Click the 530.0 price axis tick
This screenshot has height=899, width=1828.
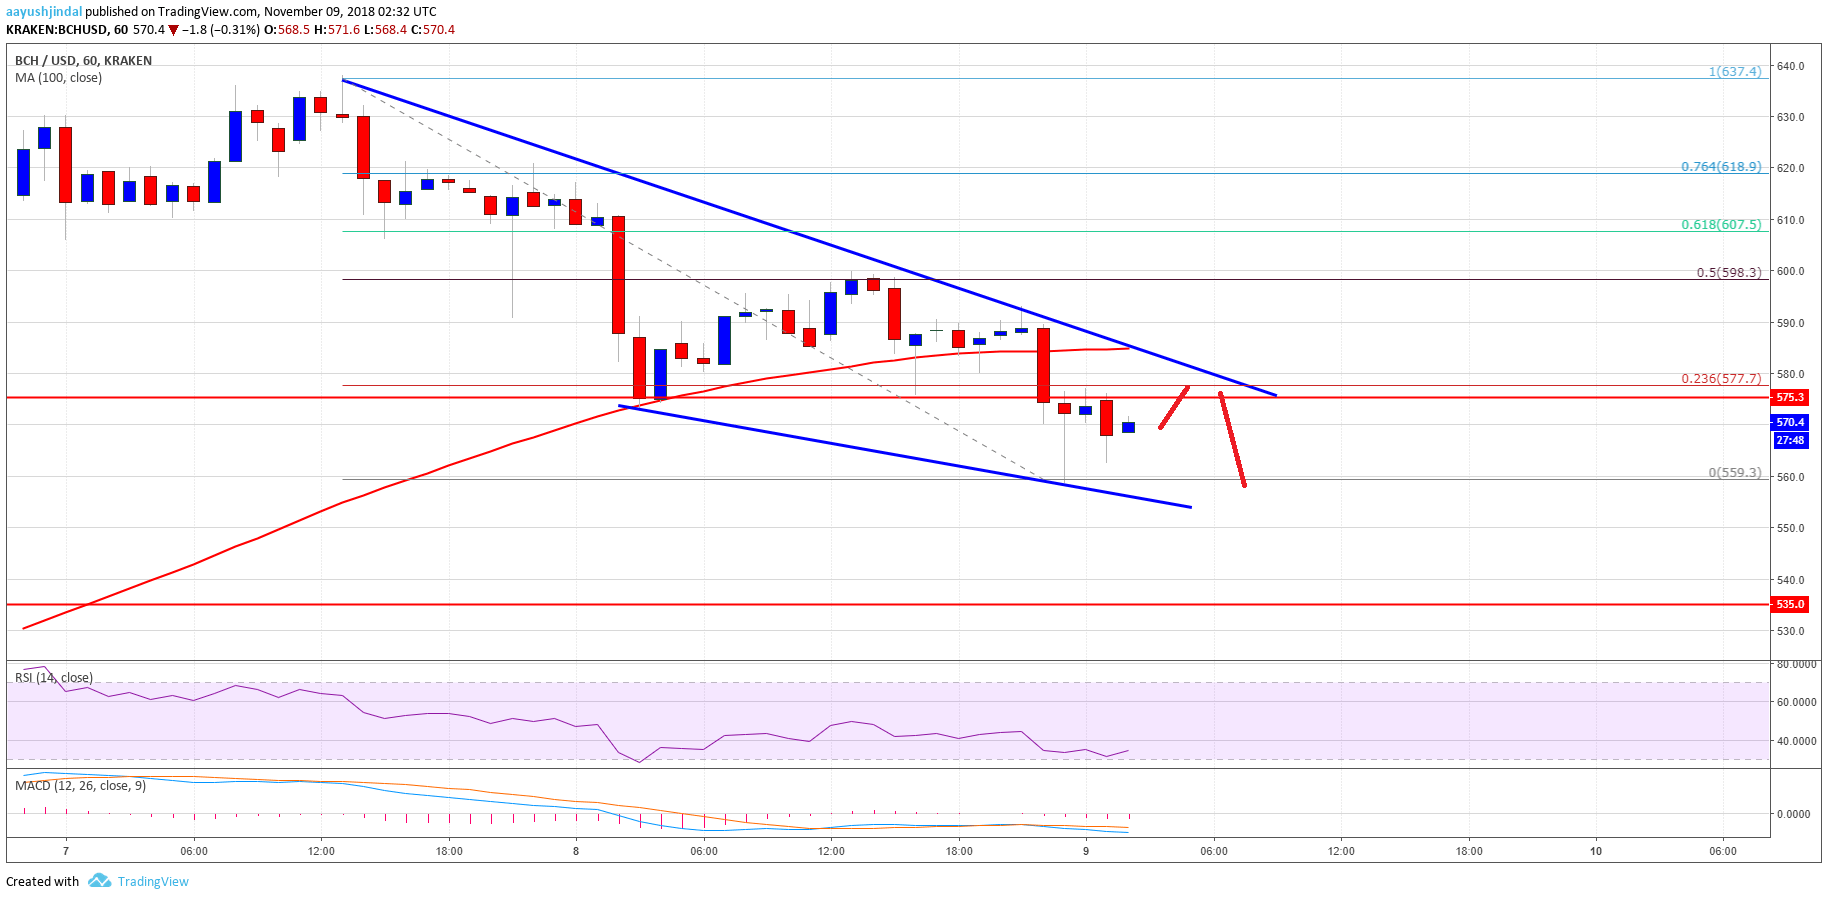point(1790,632)
